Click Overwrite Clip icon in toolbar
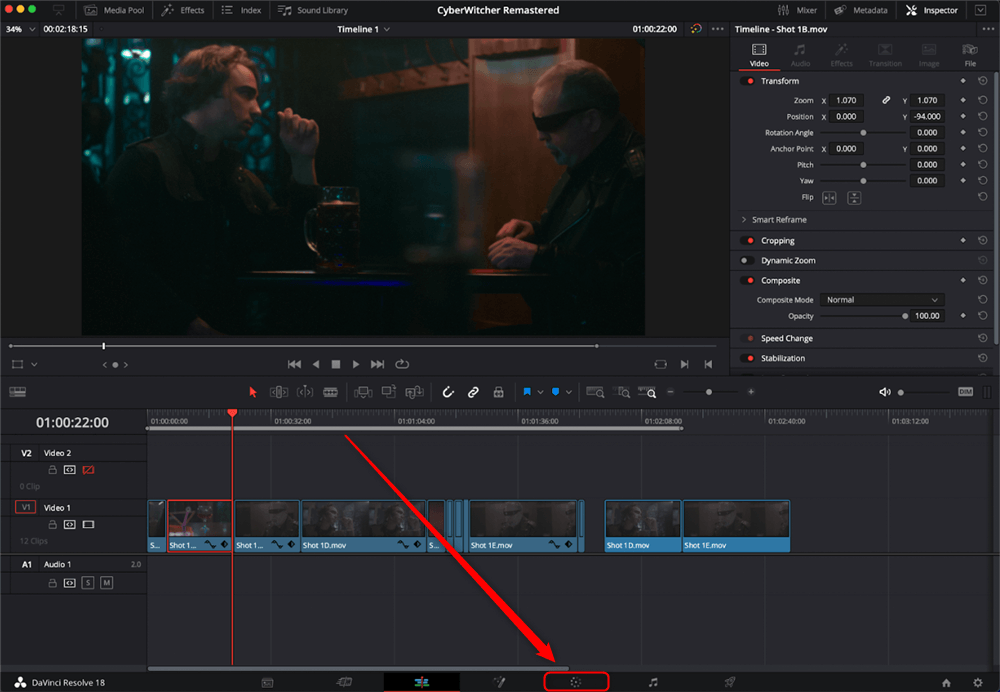 pyautogui.click(x=388, y=392)
